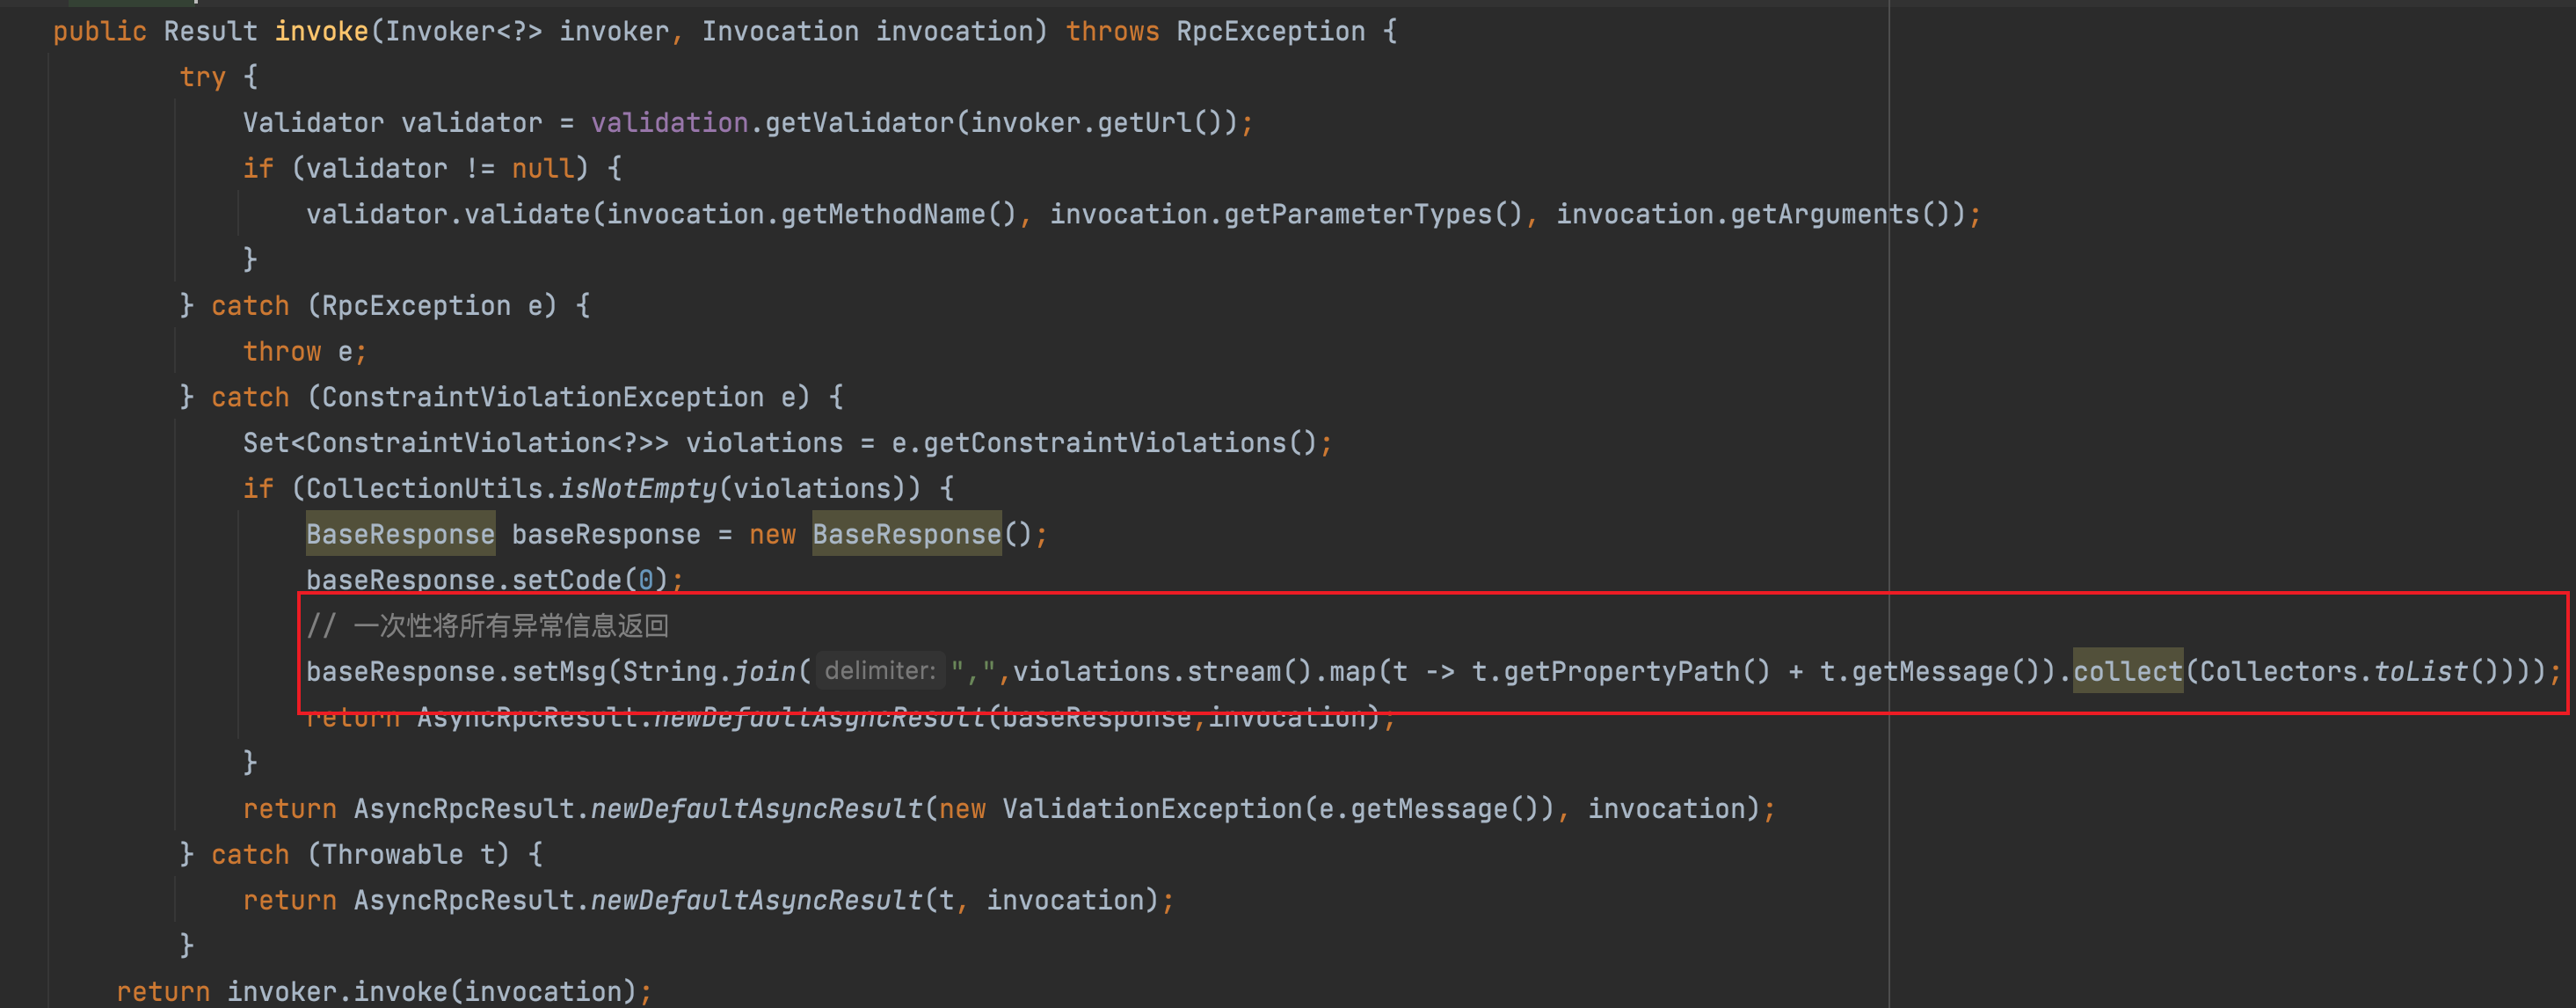The image size is (2576, 1008).
Task: Click 'Set<ConstraintViolation<?>>' type
Action: coord(456,443)
